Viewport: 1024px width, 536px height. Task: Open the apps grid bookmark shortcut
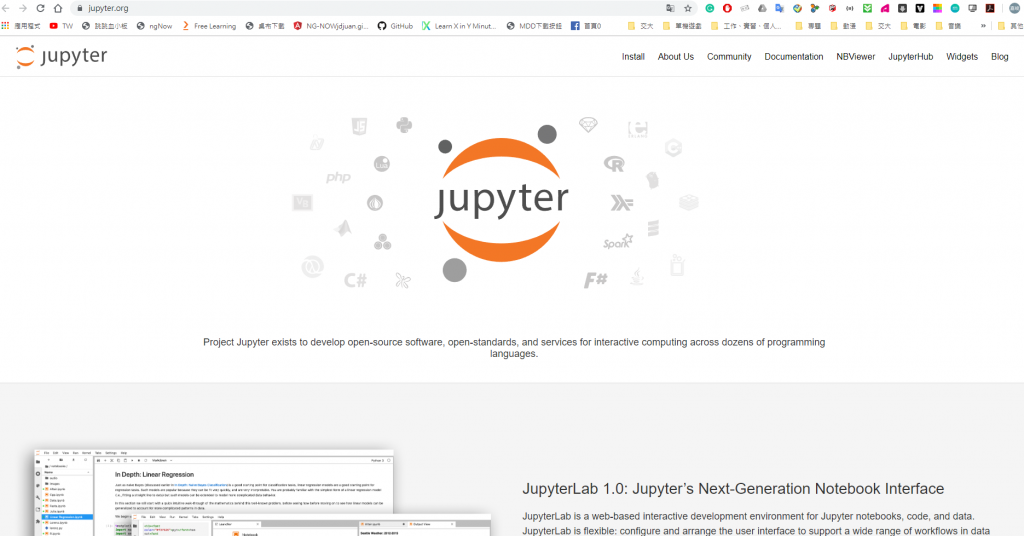click(21, 26)
